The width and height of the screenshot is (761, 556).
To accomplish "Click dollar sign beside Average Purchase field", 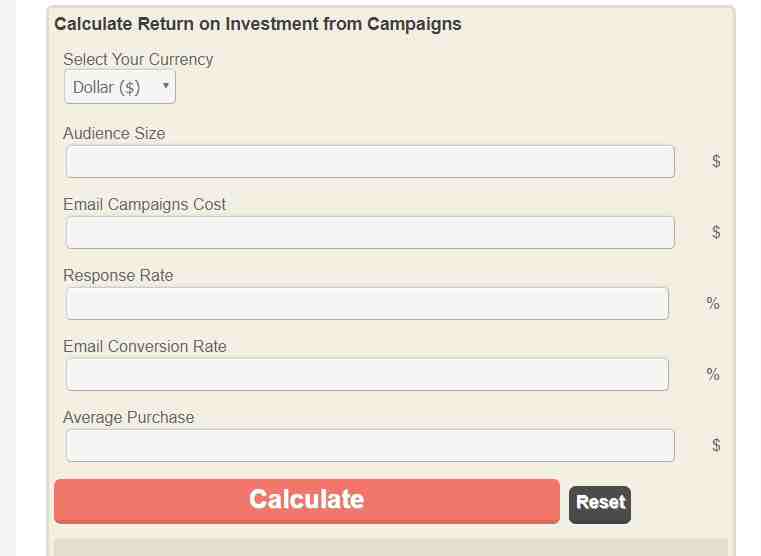I will click(x=716, y=445).
